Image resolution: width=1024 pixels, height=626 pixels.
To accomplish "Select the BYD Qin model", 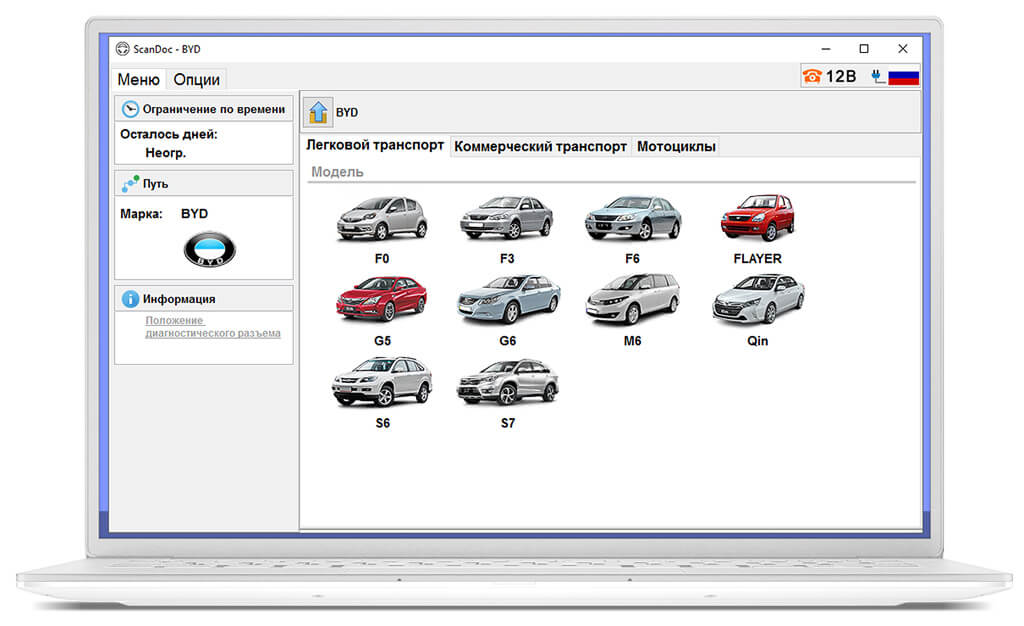I will pos(758,311).
